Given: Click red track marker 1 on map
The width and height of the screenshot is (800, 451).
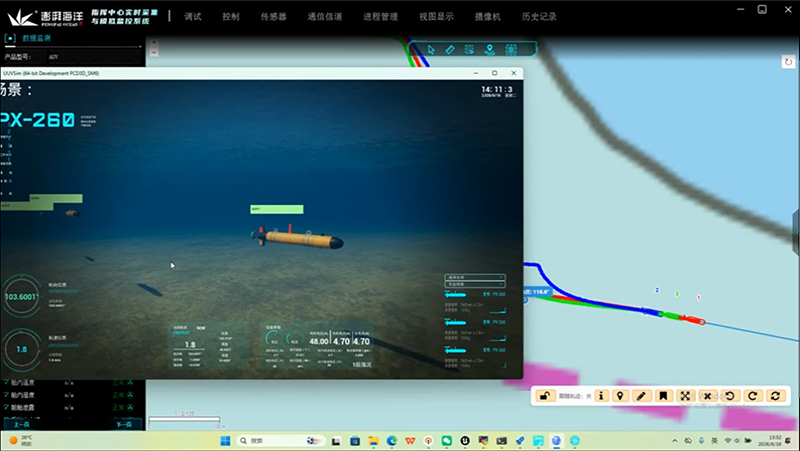Looking at the screenshot, I should [x=698, y=297].
